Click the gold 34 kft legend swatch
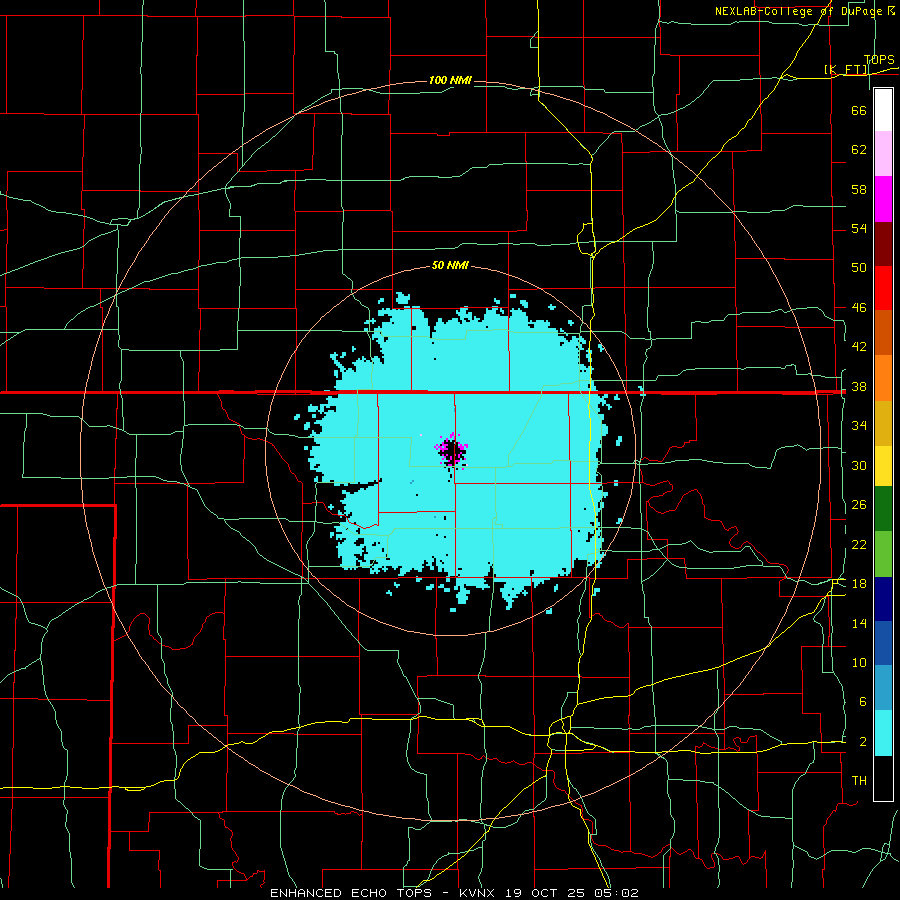The height and width of the screenshot is (900, 900). click(883, 424)
